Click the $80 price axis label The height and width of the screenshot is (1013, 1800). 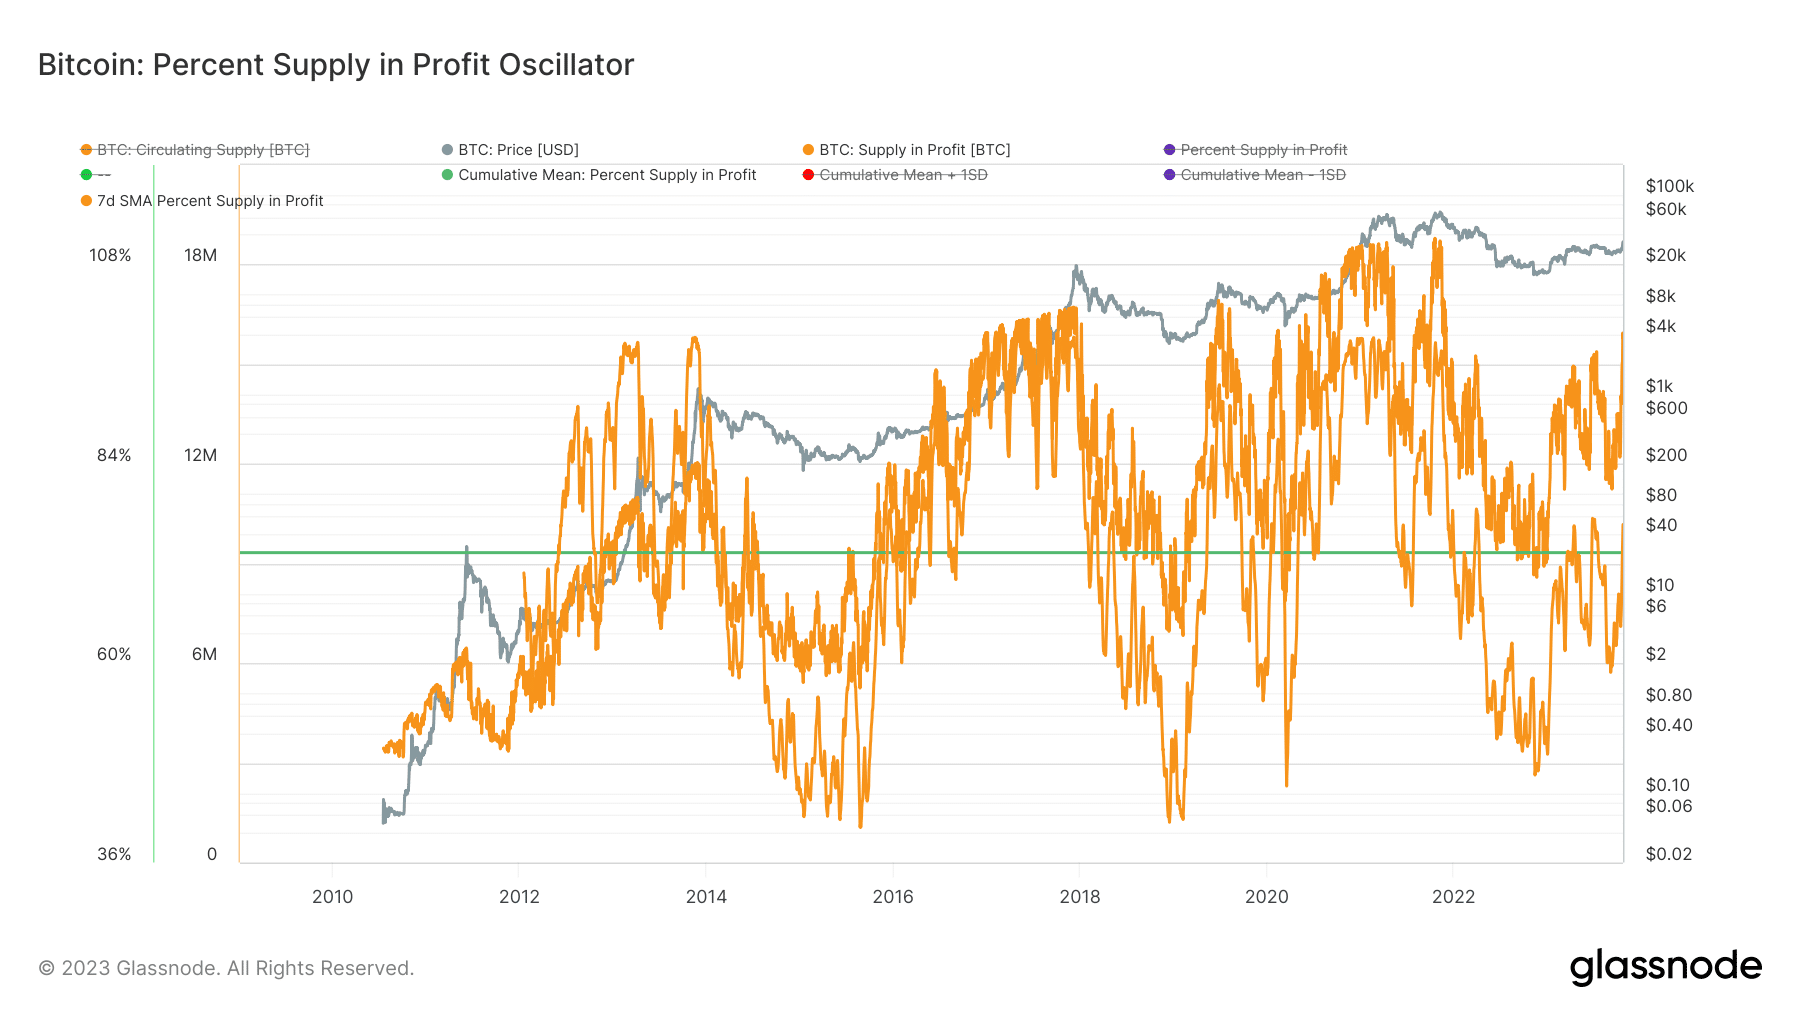pyautogui.click(x=1662, y=495)
